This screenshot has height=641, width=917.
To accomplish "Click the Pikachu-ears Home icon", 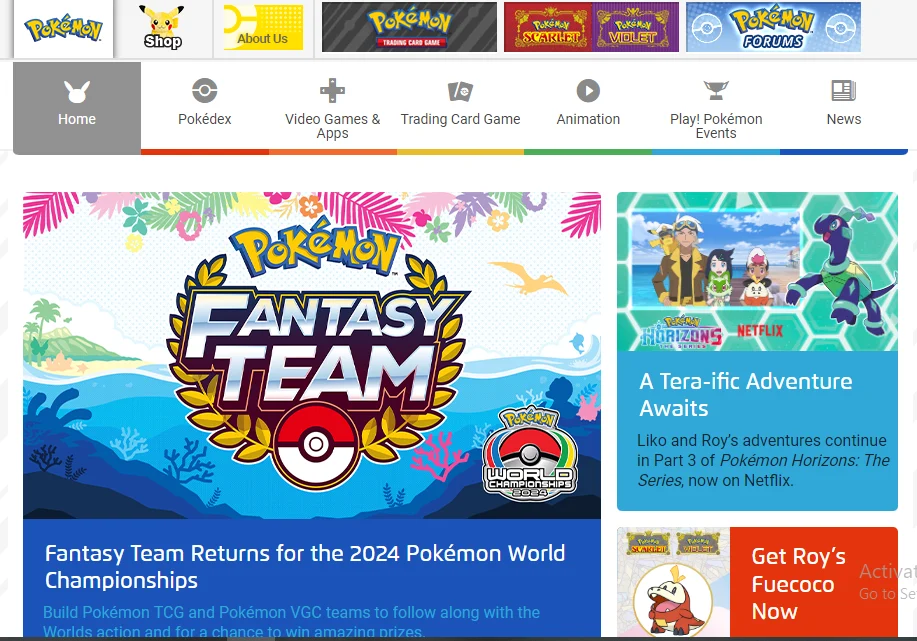I will pos(77,92).
